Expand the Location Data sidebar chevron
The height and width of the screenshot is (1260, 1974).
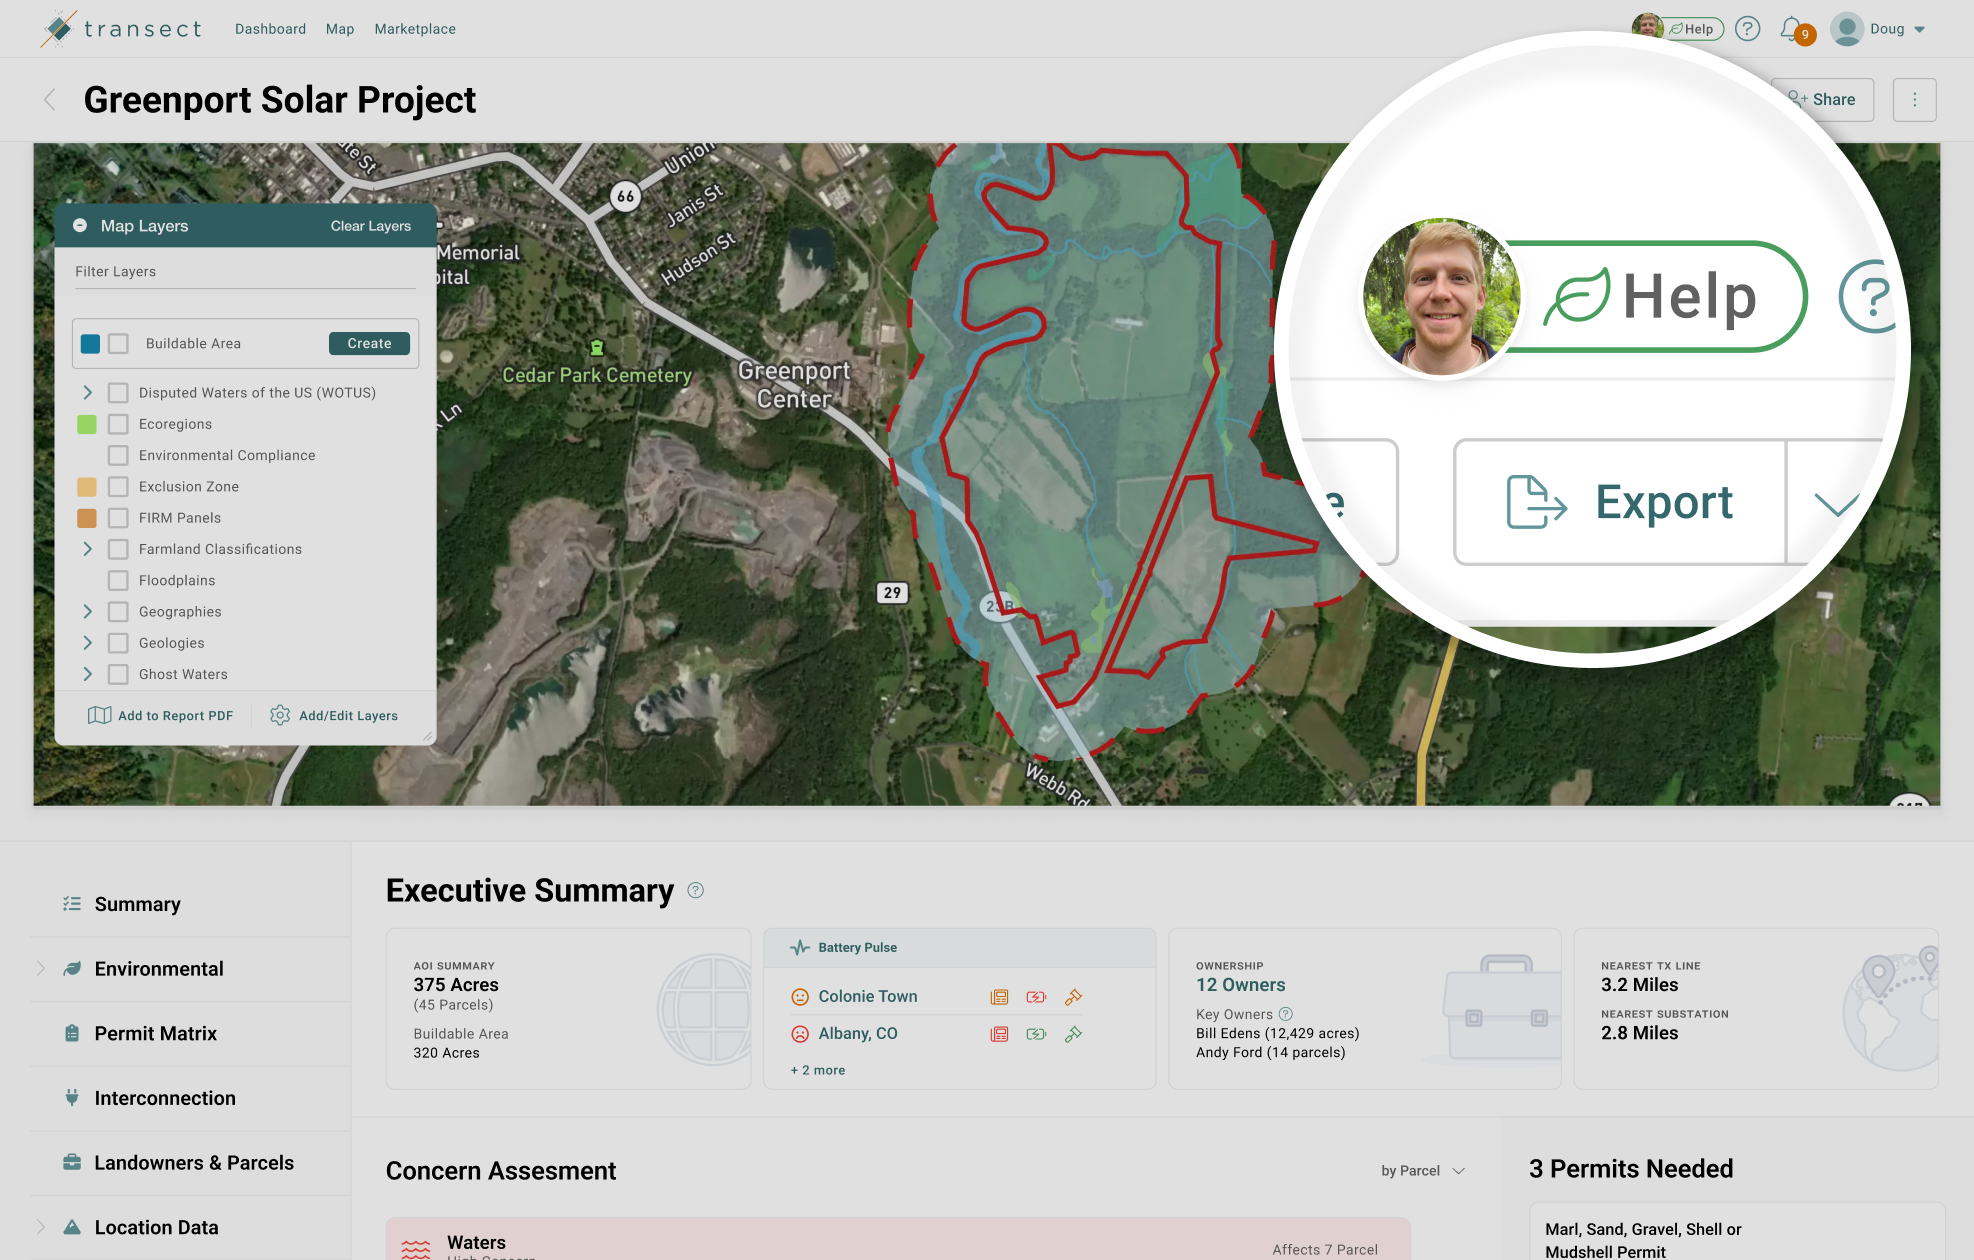click(x=41, y=1227)
